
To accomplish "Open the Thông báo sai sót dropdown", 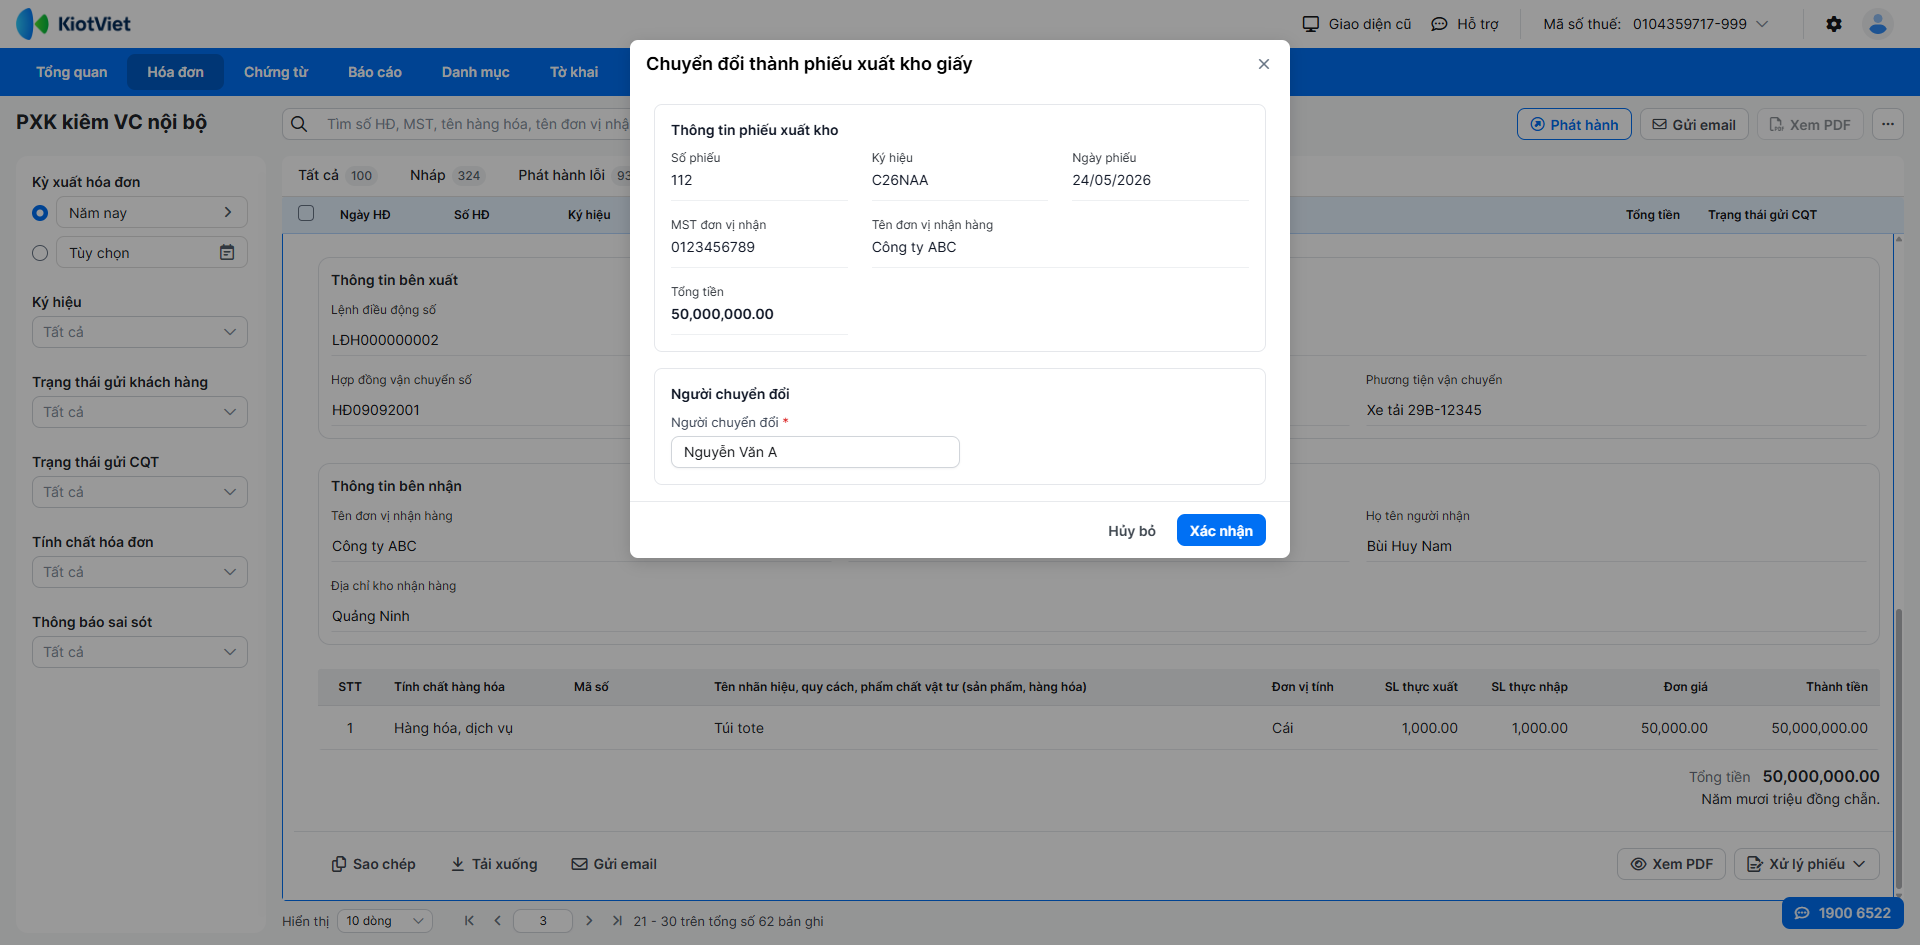I will pyautogui.click(x=140, y=652).
